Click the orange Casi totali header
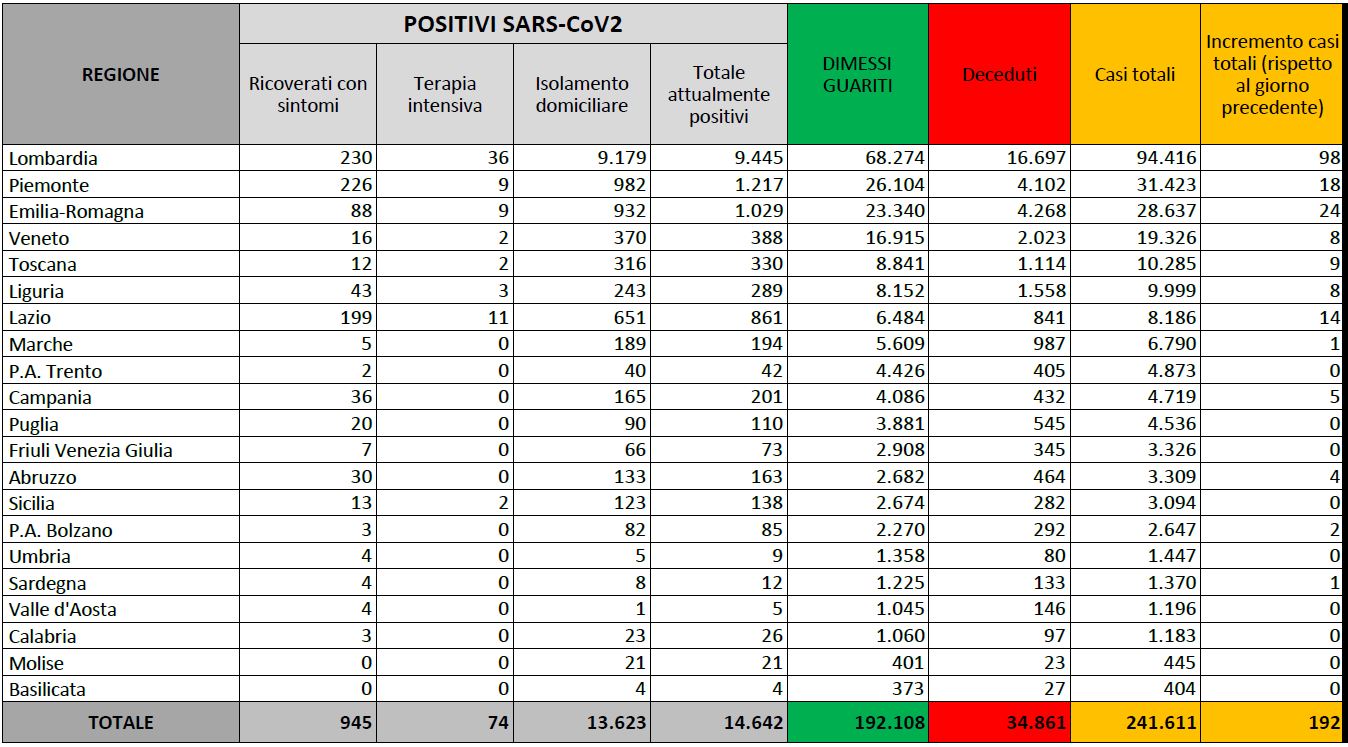Image resolution: width=1348 pixels, height=747 pixels. (1135, 75)
